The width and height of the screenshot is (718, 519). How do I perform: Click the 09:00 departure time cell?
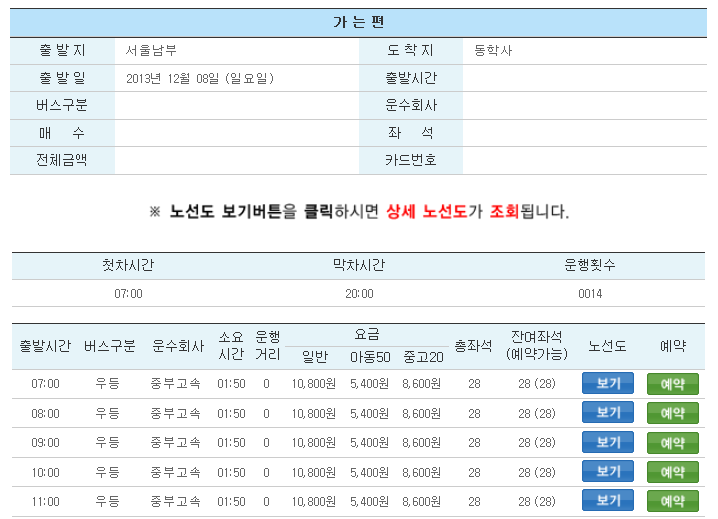coord(45,443)
